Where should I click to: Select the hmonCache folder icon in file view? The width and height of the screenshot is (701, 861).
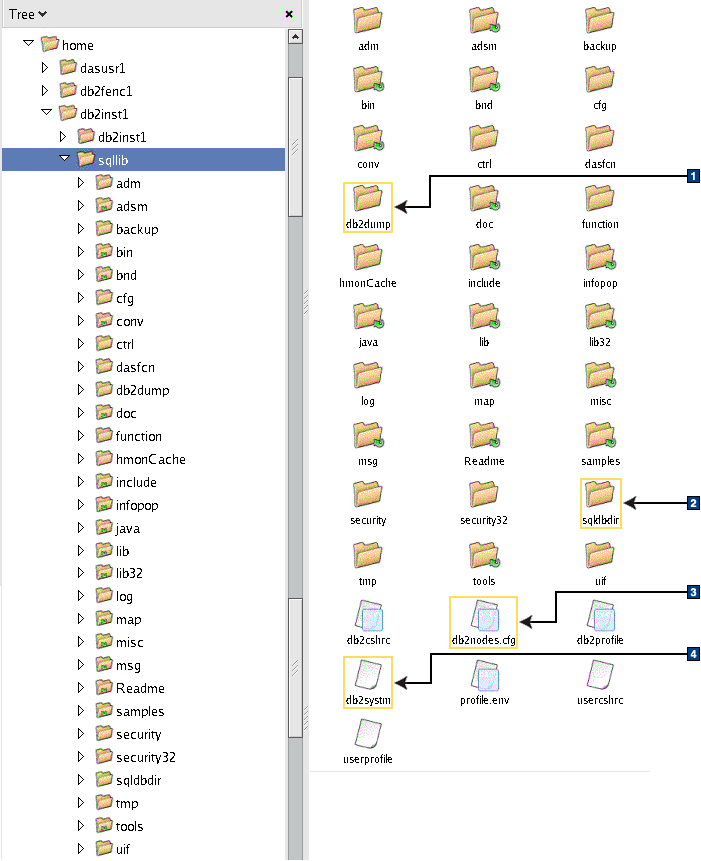coord(368,257)
